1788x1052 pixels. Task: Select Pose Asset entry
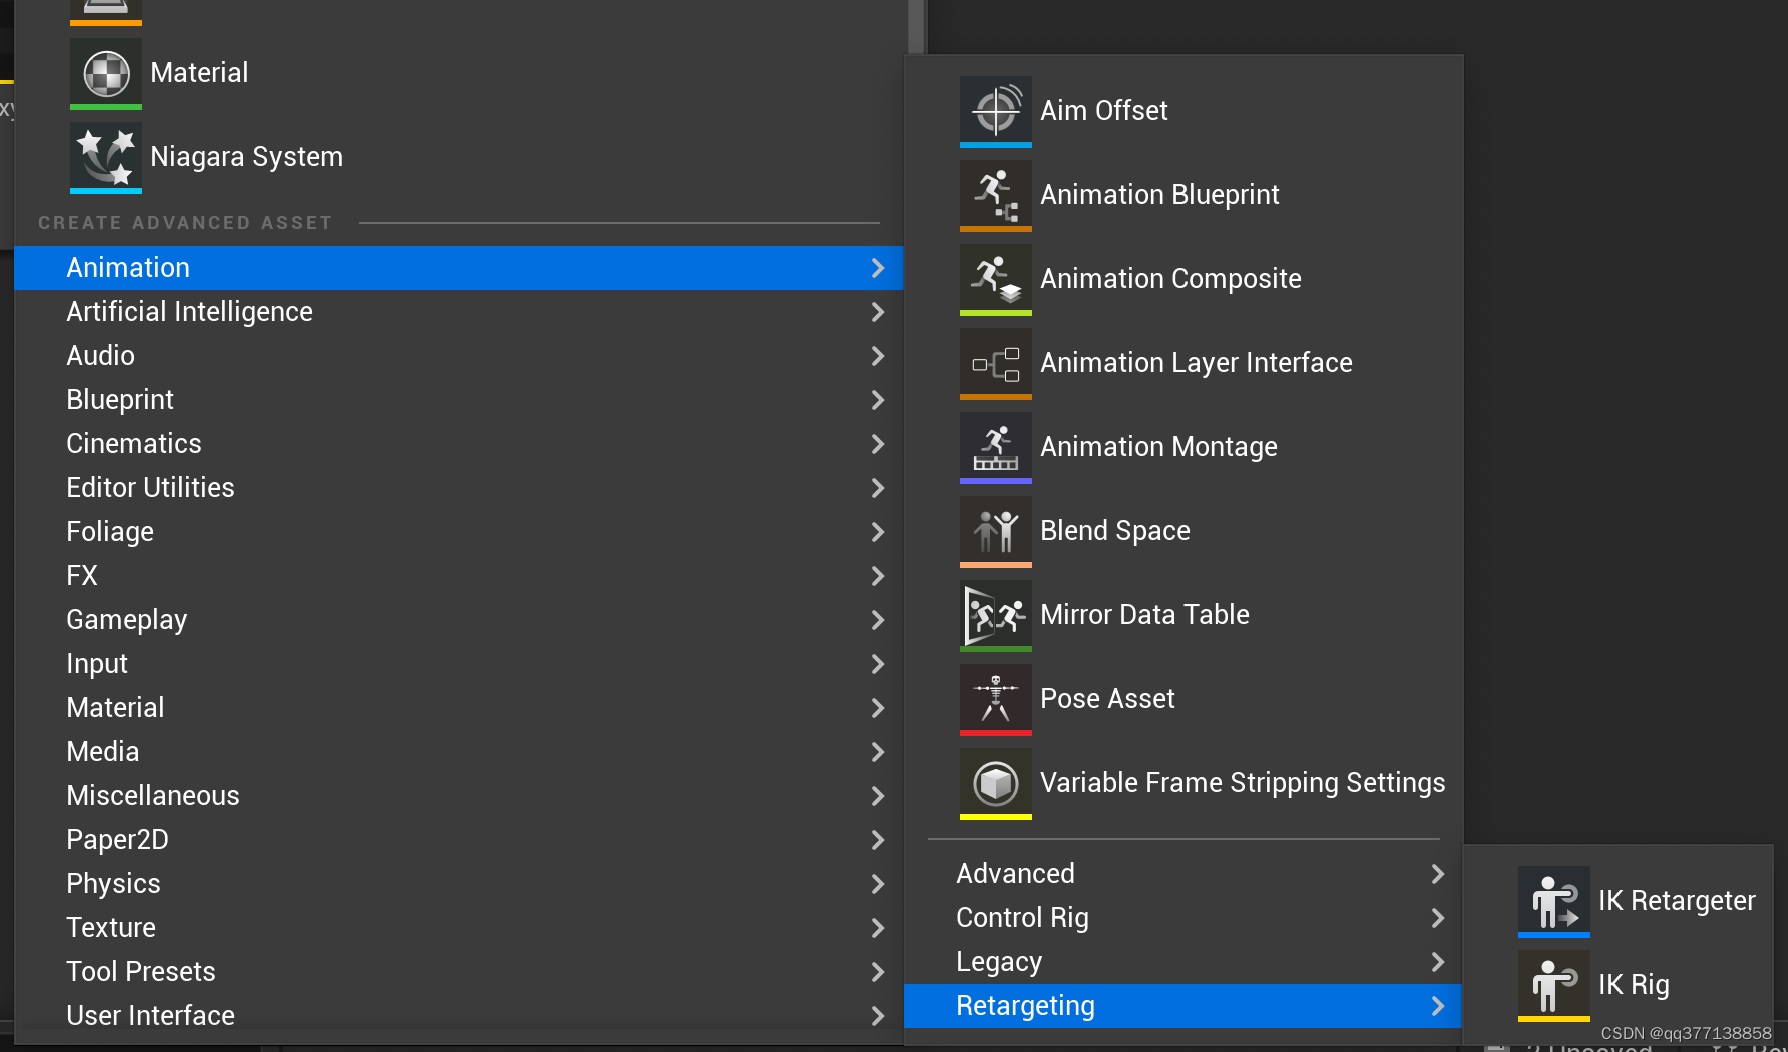(1184, 699)
